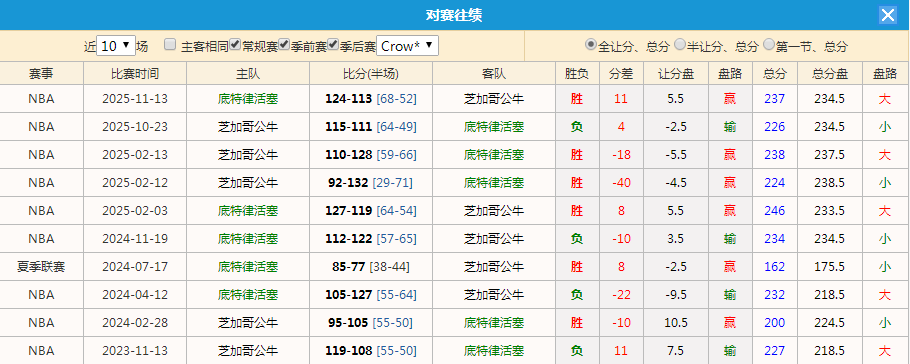This screenshot has width=910, height=364.
Task: Click the point difference -40 cell
Action: pyautogui.click(x=621, y=182)
